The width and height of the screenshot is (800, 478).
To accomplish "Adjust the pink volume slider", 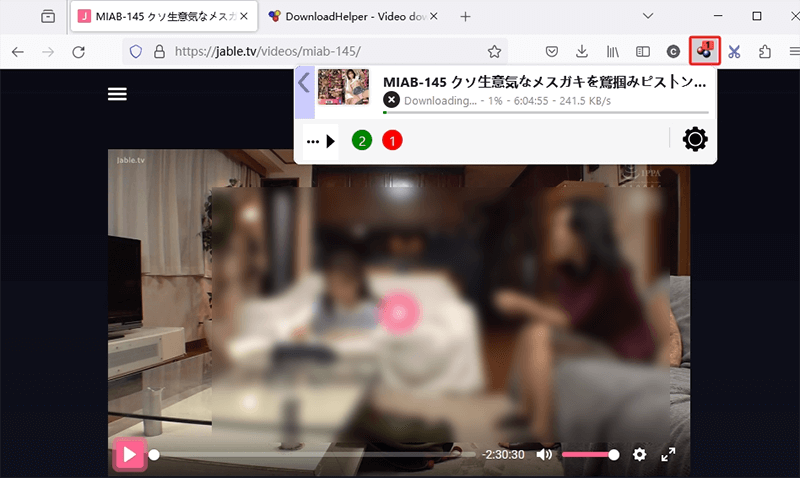I will pos(590,455).
